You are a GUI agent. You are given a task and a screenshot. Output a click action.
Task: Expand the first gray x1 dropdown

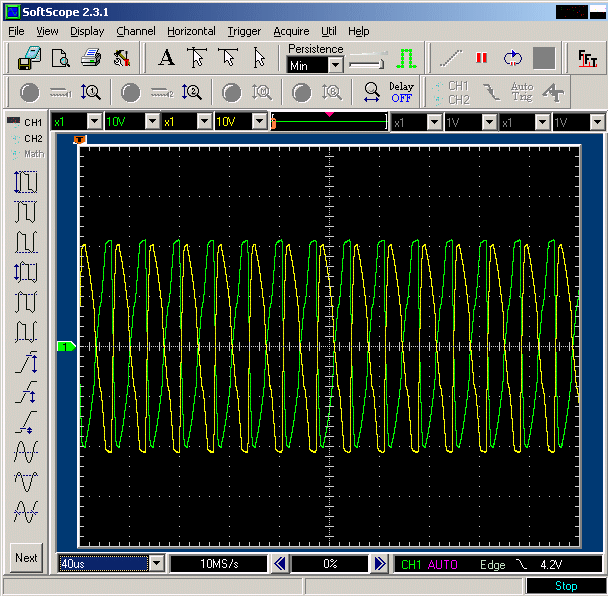click(x=434, y=123)
